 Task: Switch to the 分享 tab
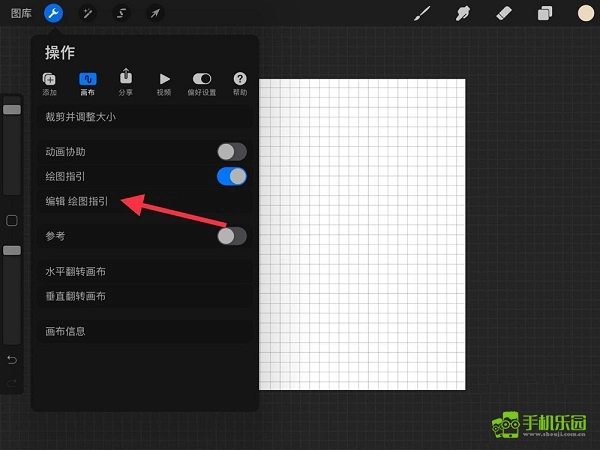125,83
